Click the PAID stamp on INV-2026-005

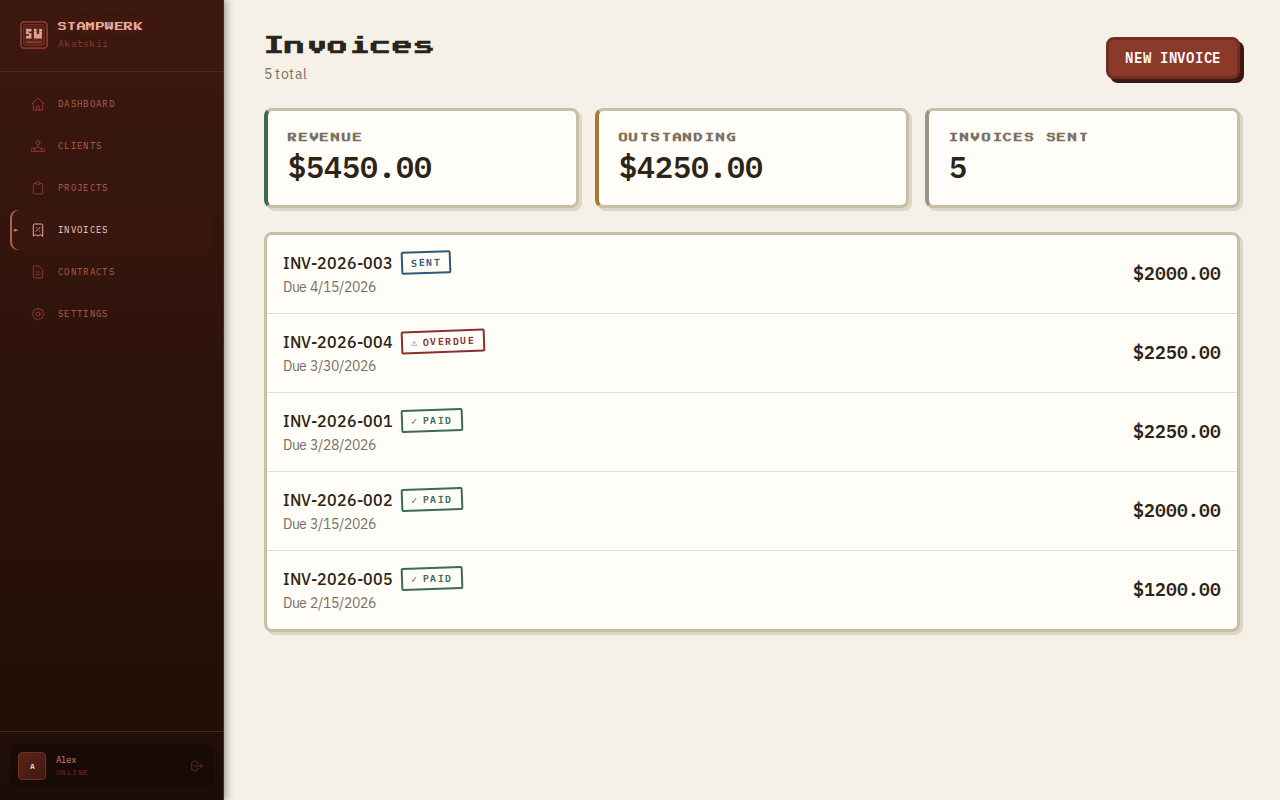432,578
